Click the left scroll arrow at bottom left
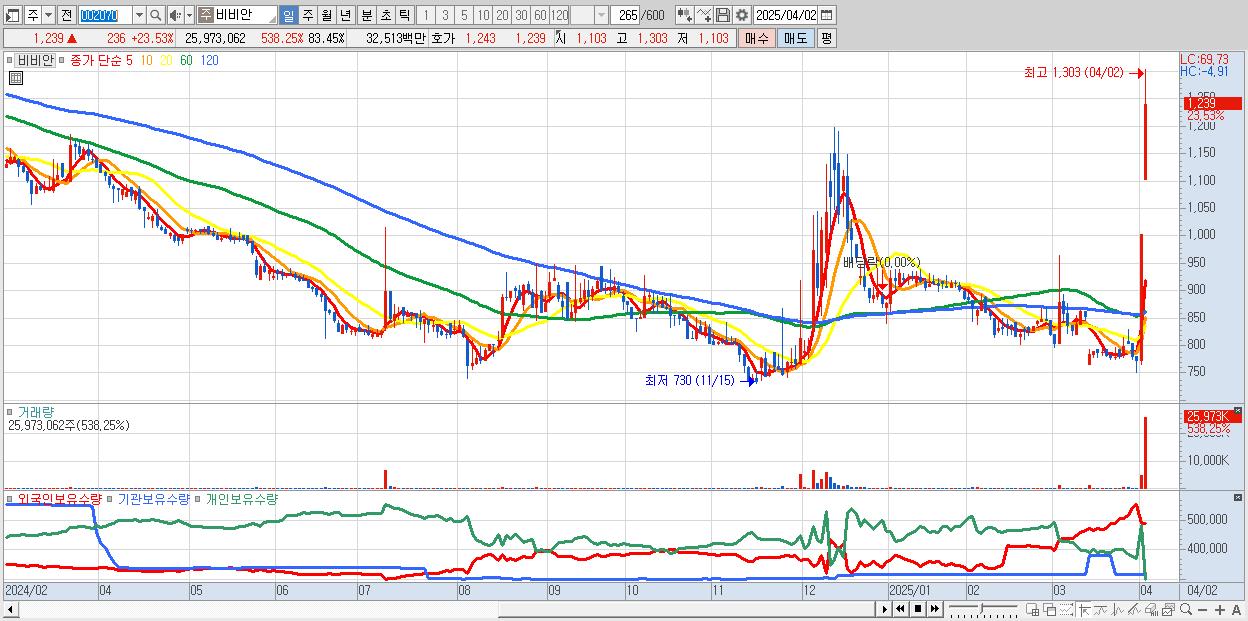 point(12,609)
